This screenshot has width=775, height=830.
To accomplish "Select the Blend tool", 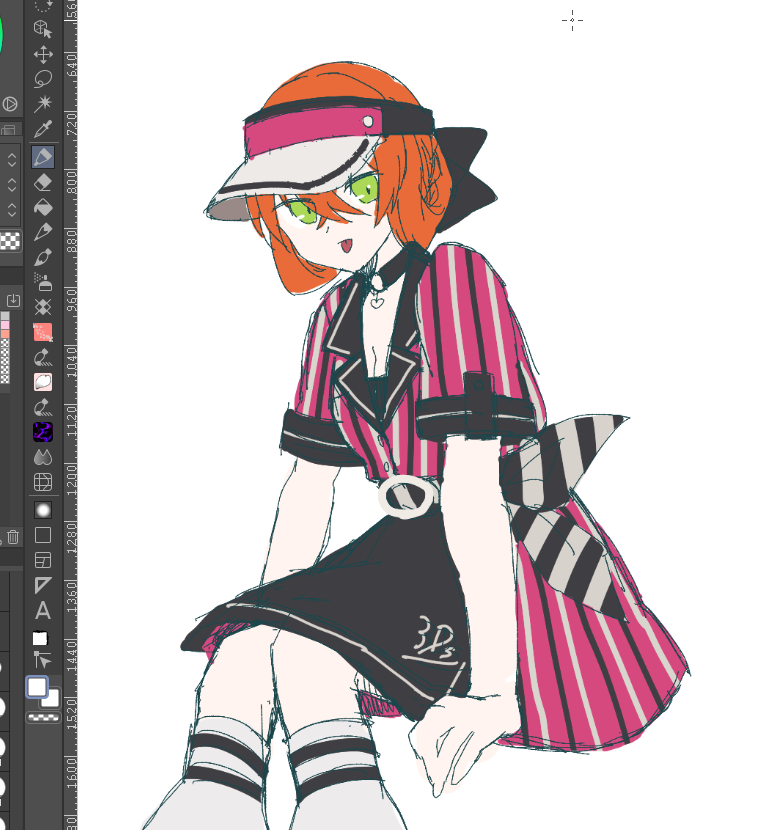I will (x=43, y=457).
